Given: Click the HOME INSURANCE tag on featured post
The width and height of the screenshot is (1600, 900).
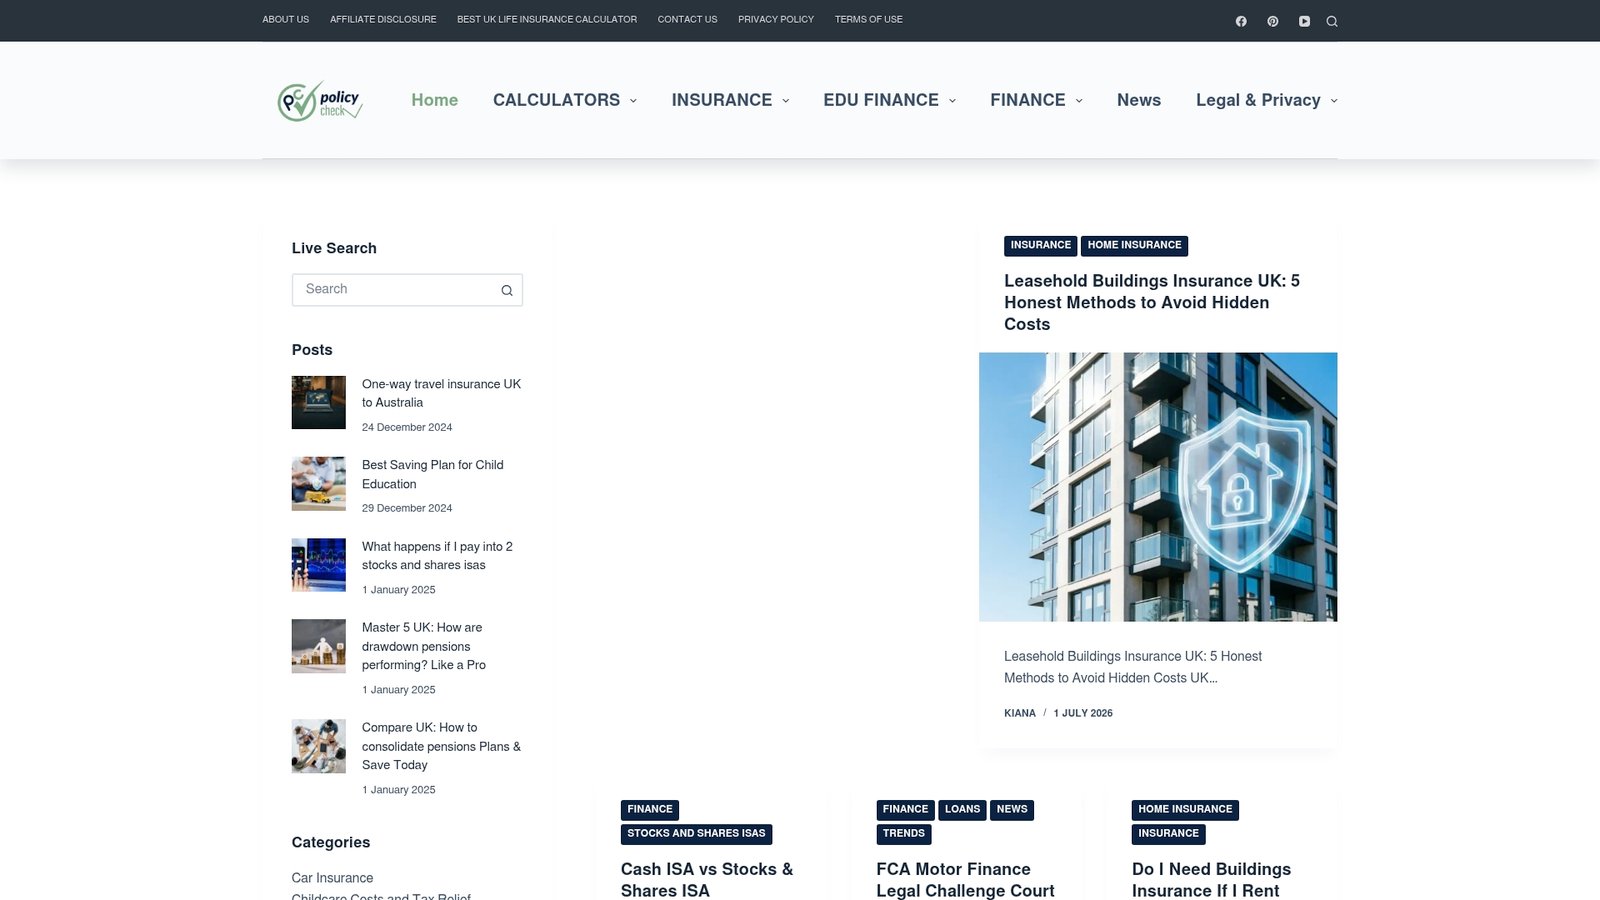Looking at the screenshot, I should click(1135, 246).
